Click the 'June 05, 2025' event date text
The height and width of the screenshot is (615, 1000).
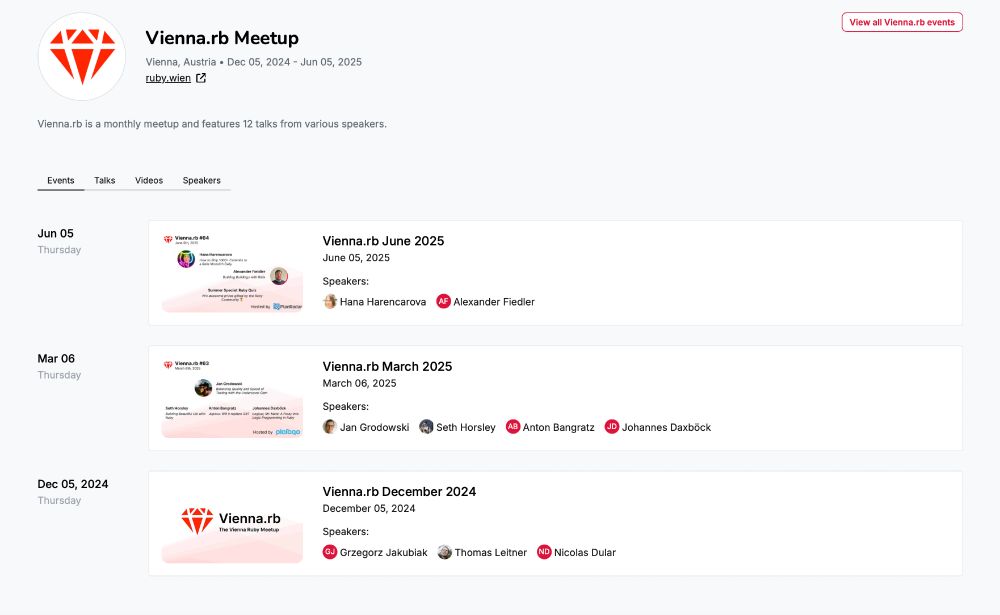pyautogui.click(x=356, y=258)
